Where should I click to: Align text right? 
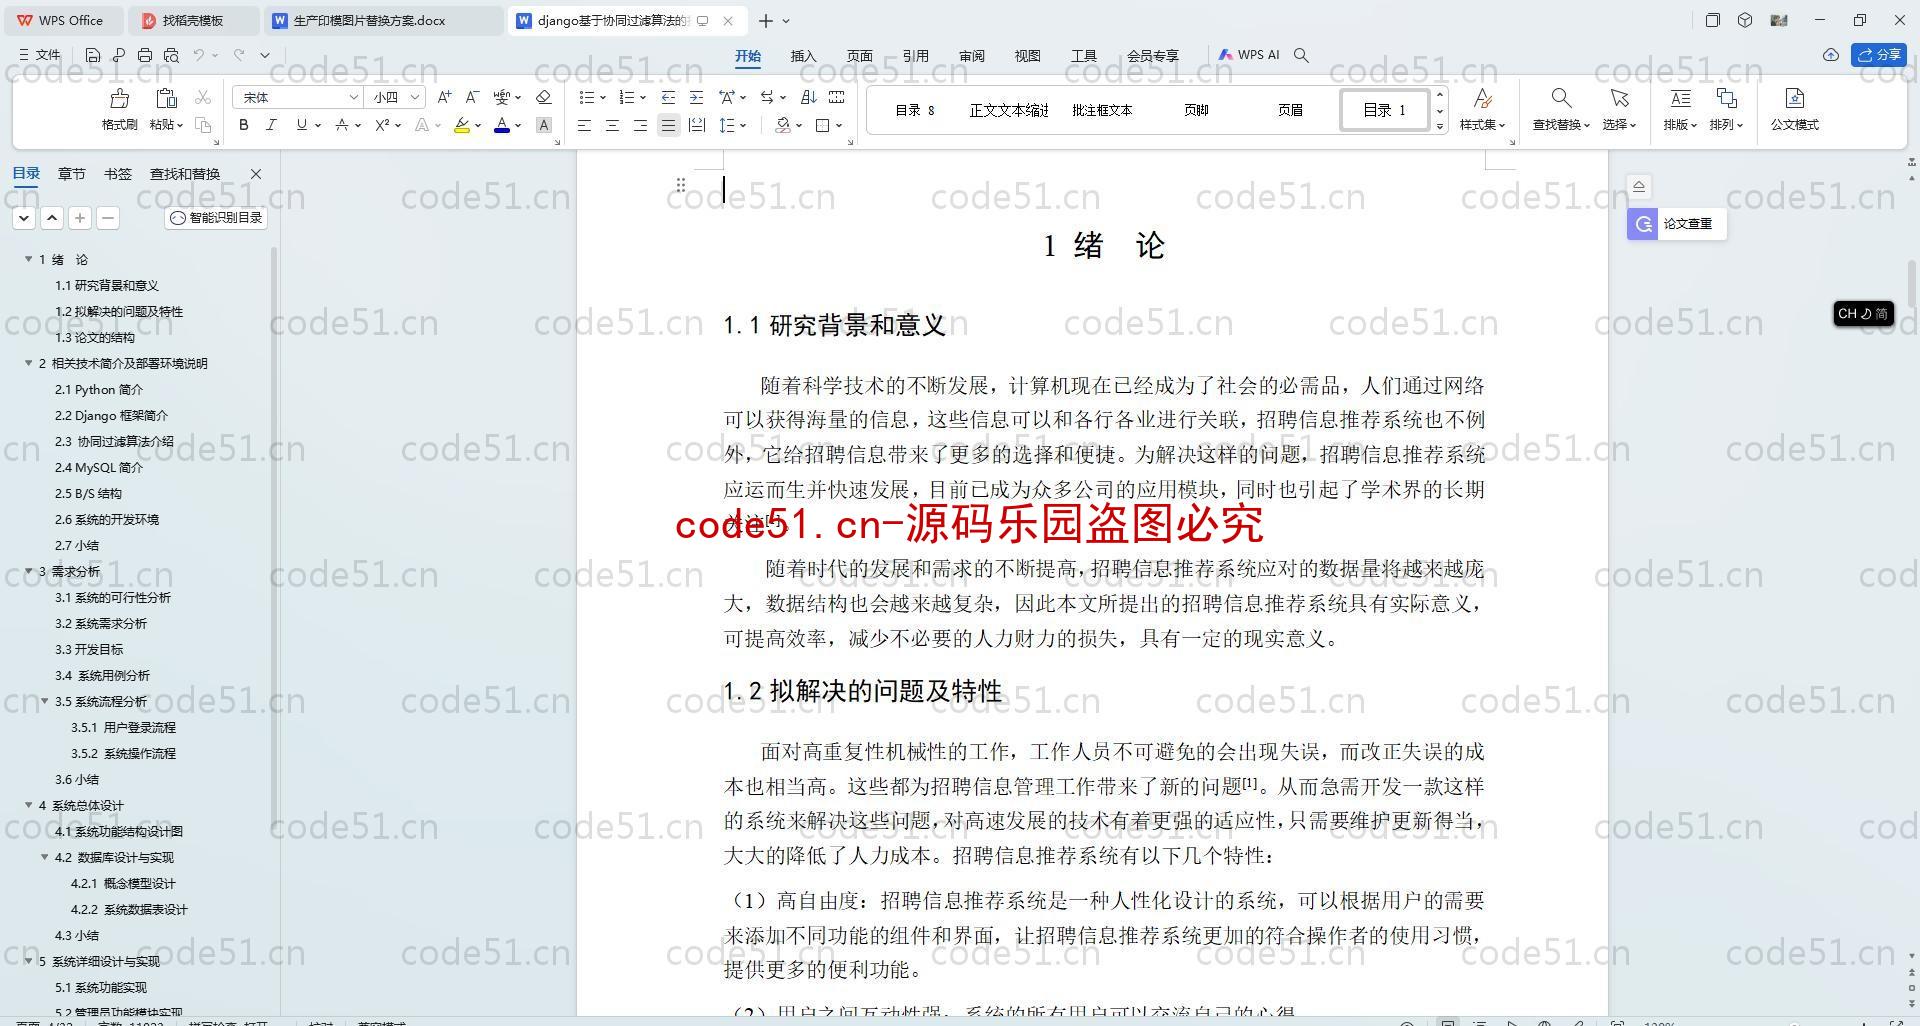(x=640, y=125)
